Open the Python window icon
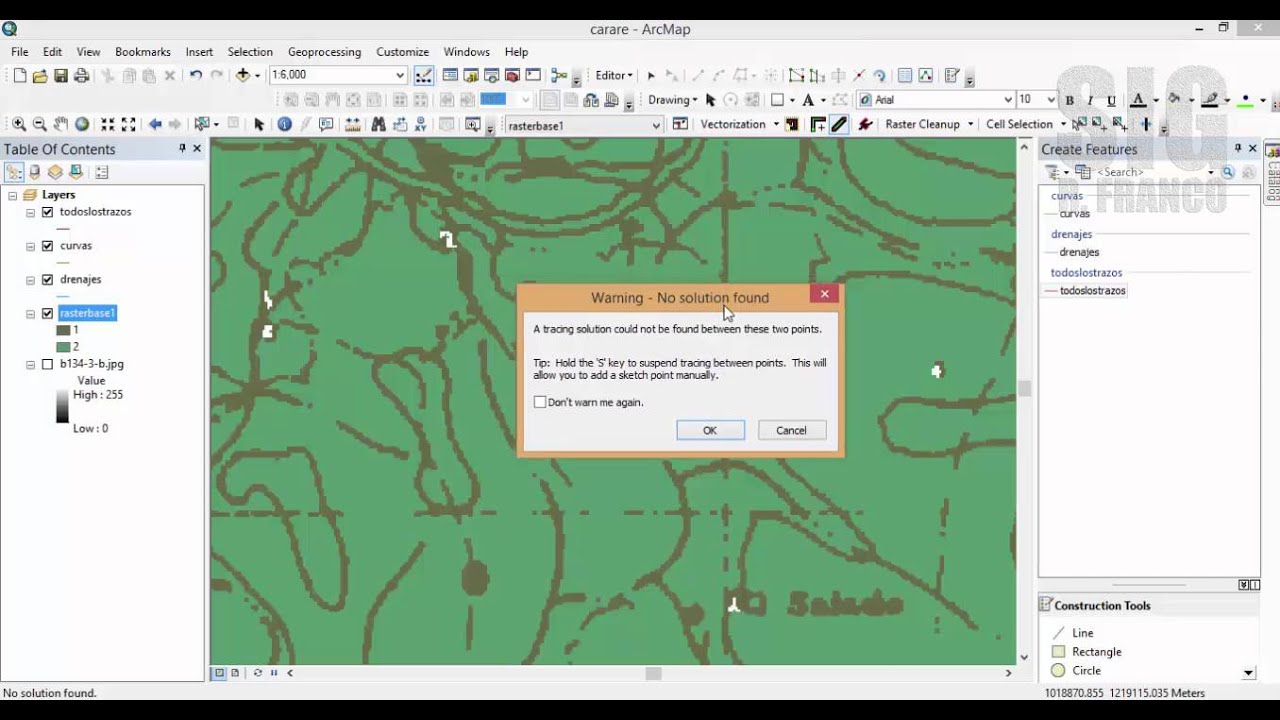Image resolution: width=1280 pixels, height=720 pixels. click(x=533, y=75)
